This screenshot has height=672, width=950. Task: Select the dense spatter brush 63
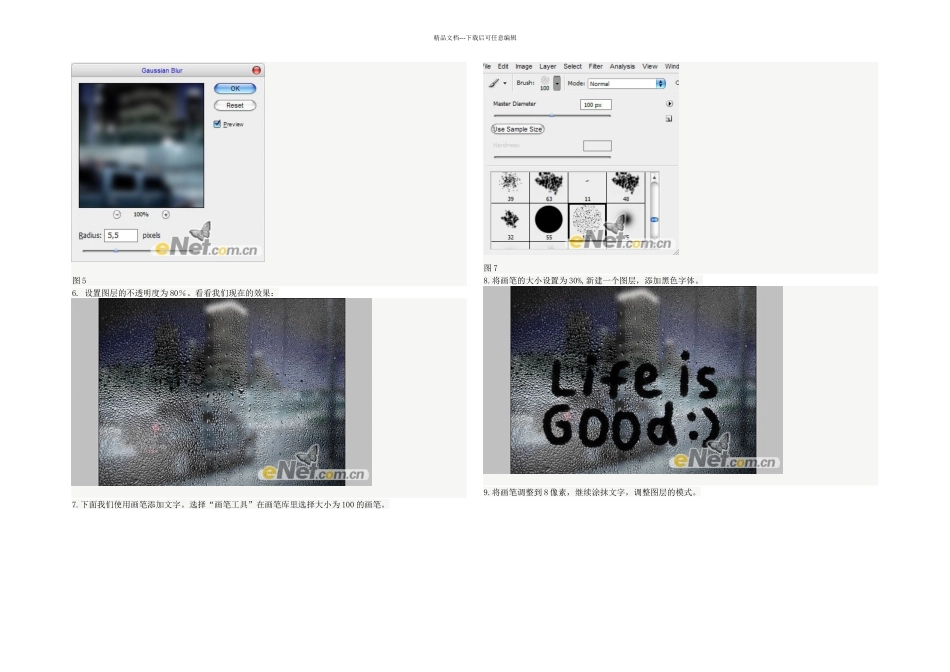[x=549, y=187]
